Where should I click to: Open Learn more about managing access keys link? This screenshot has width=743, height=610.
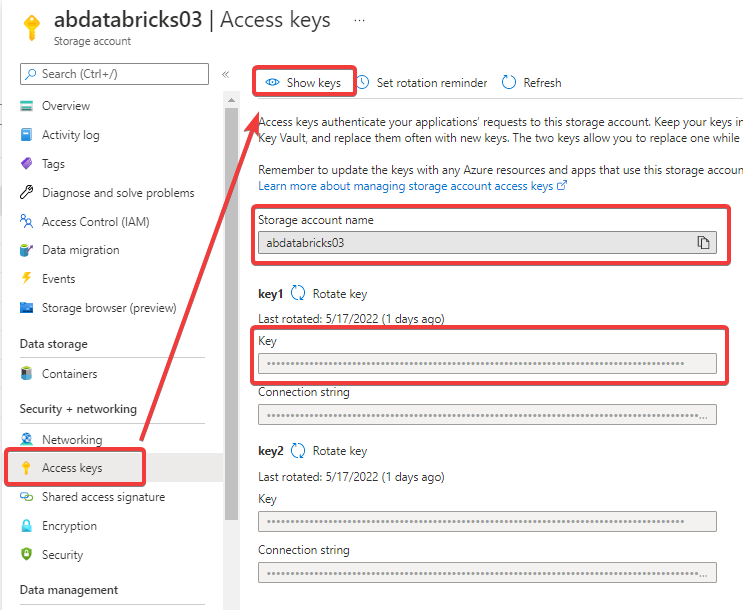412,186
